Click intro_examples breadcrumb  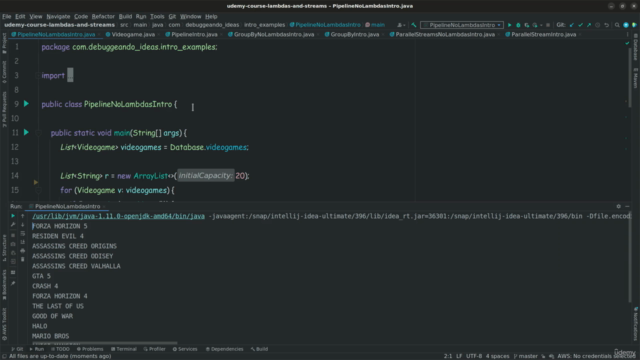(264, 25)
